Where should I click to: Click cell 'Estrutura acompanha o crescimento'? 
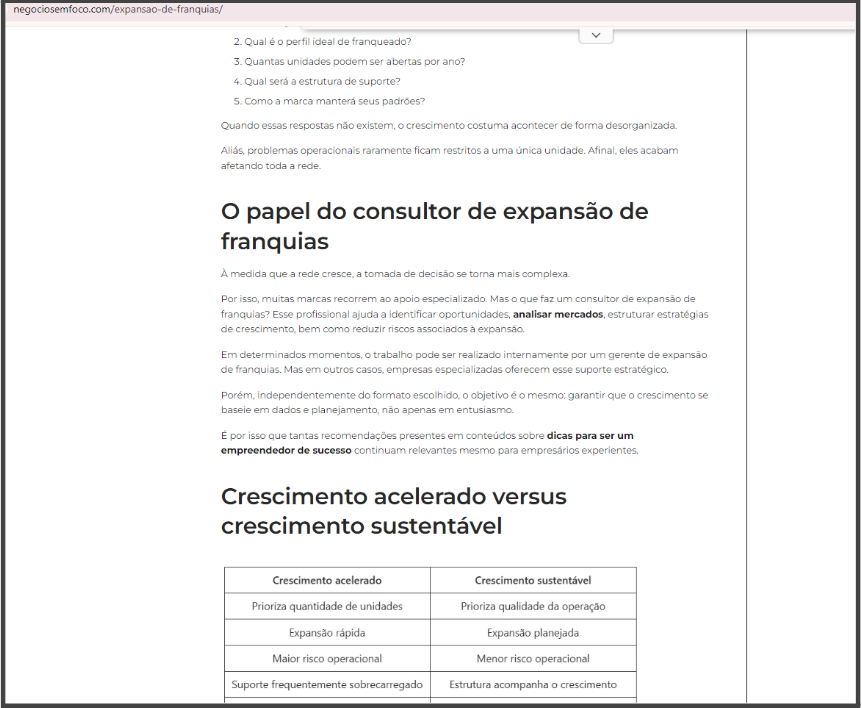pyautogui.click(x=533, y=684)
